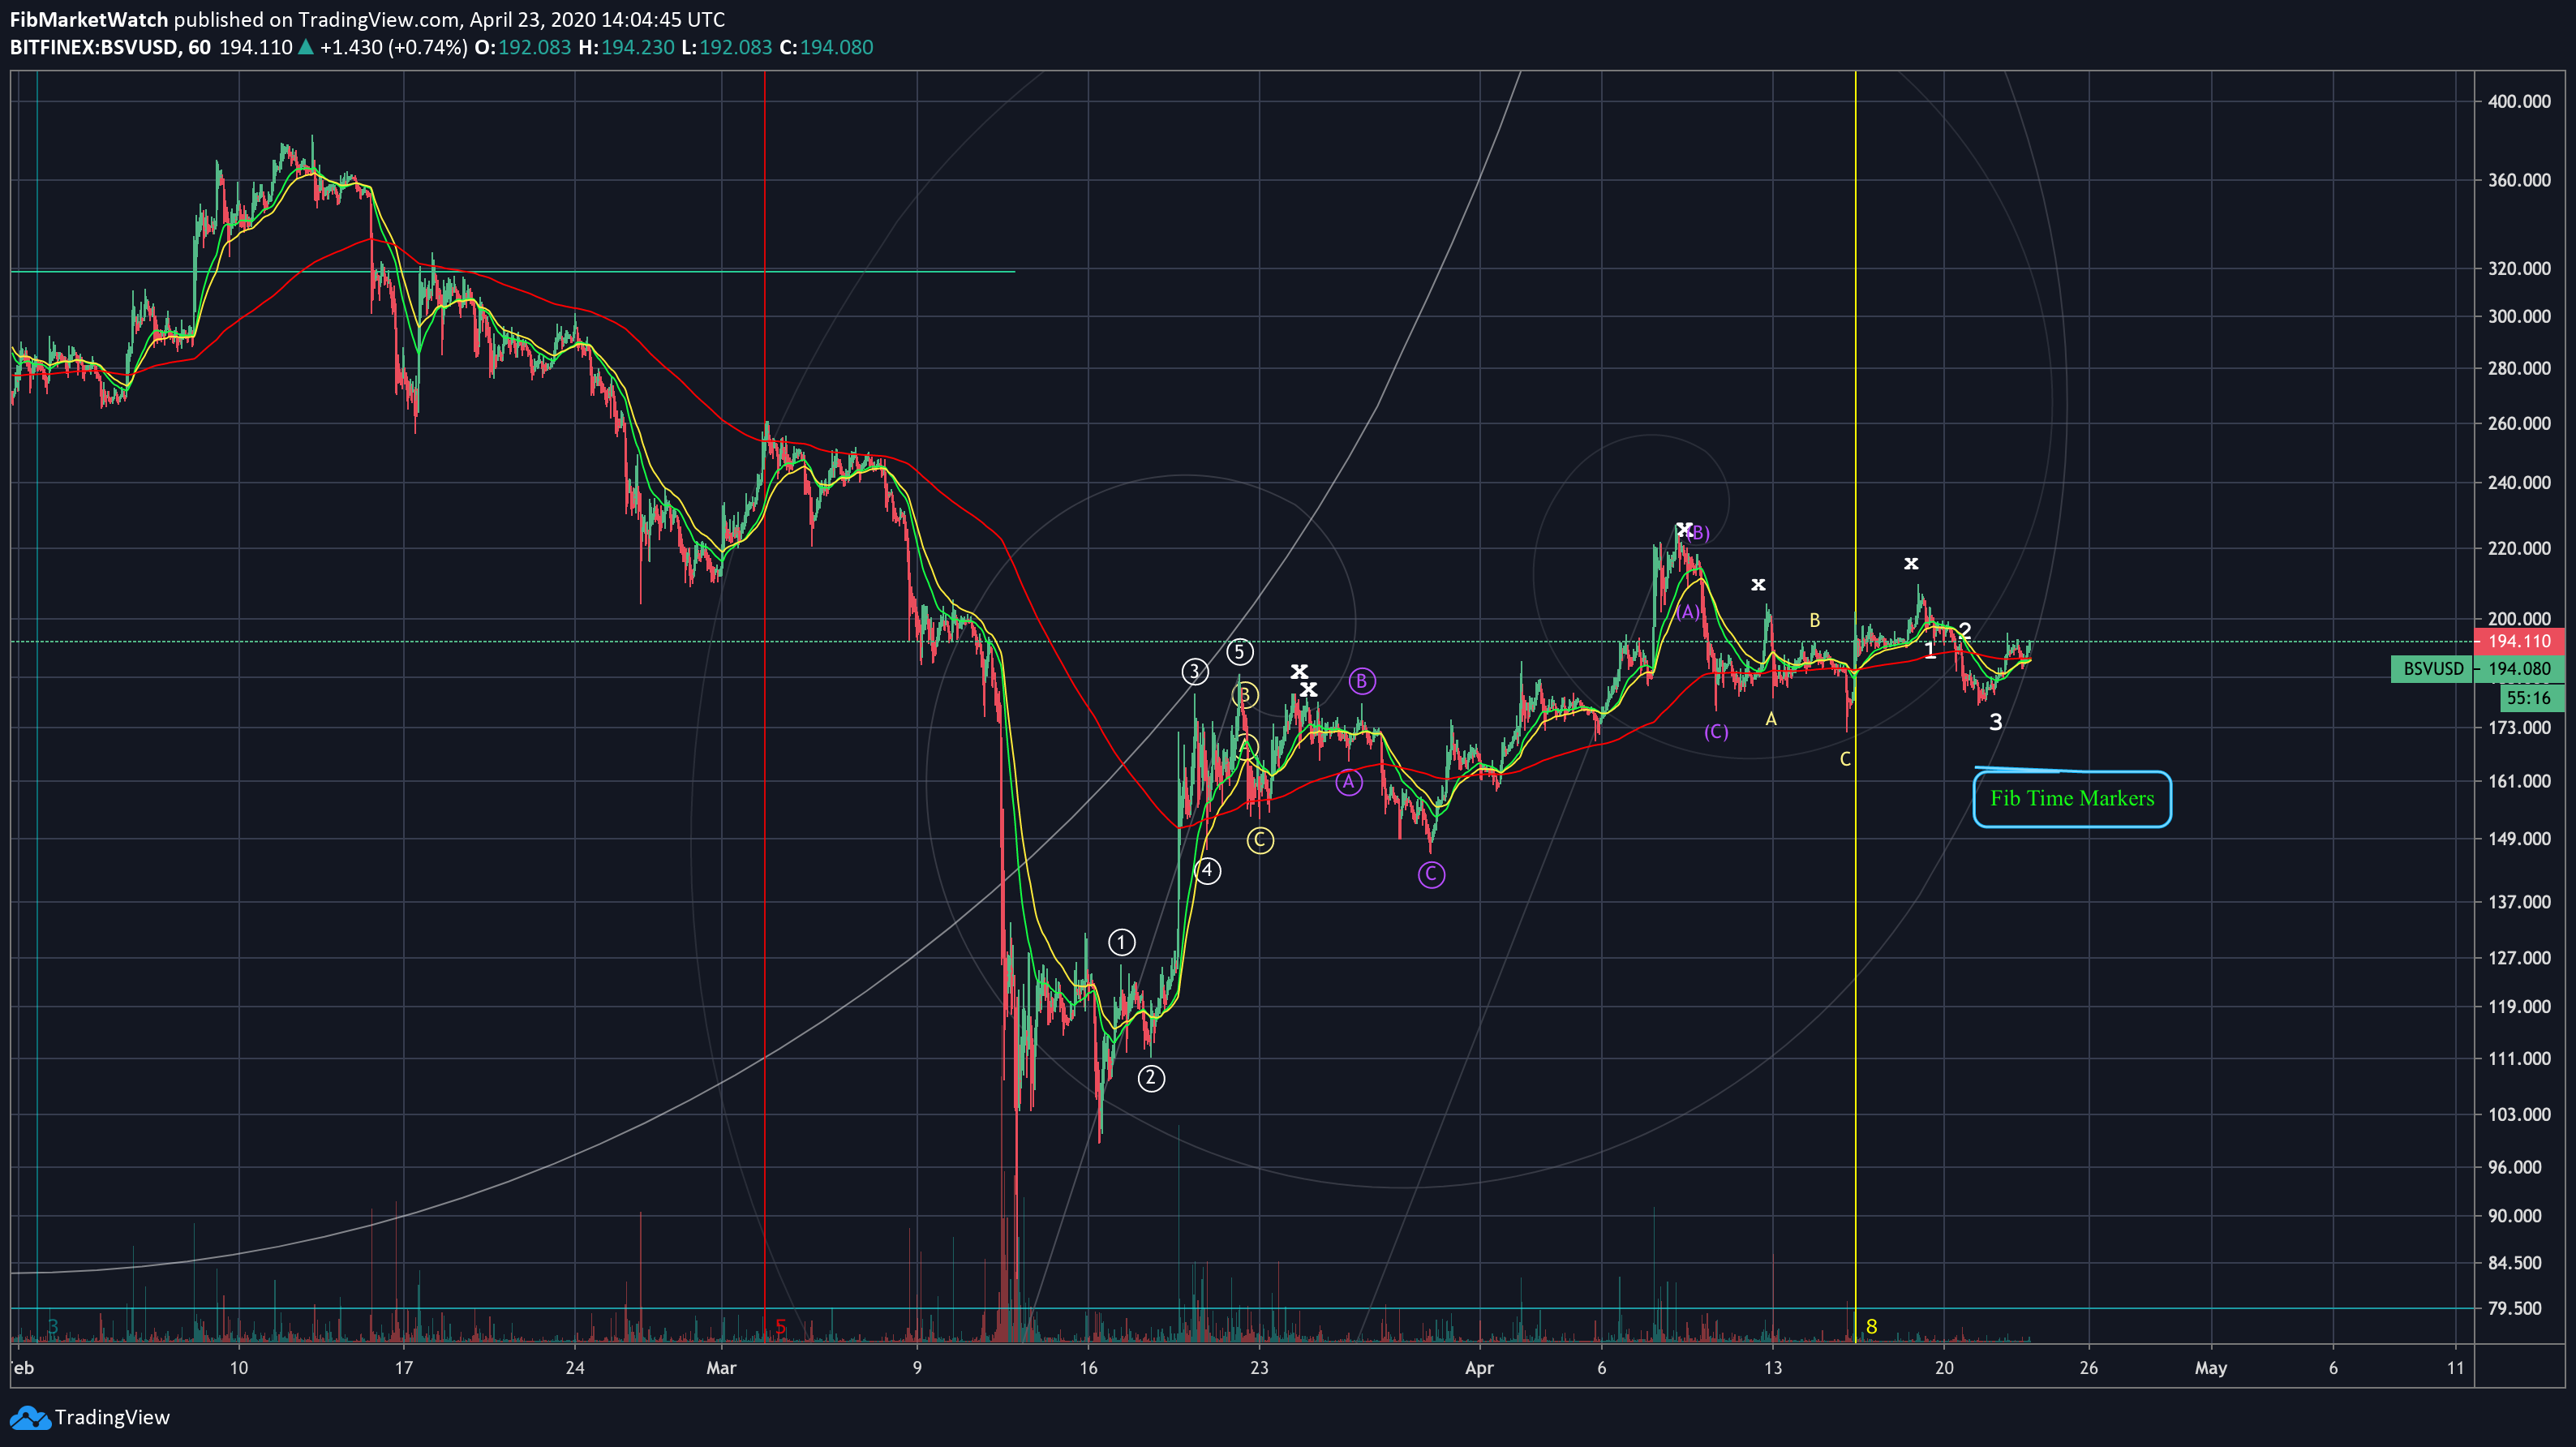Viewport: 2576px width, 1447px height.
Task: Click the 400.000 price axis label
Action: (2519, 101)
